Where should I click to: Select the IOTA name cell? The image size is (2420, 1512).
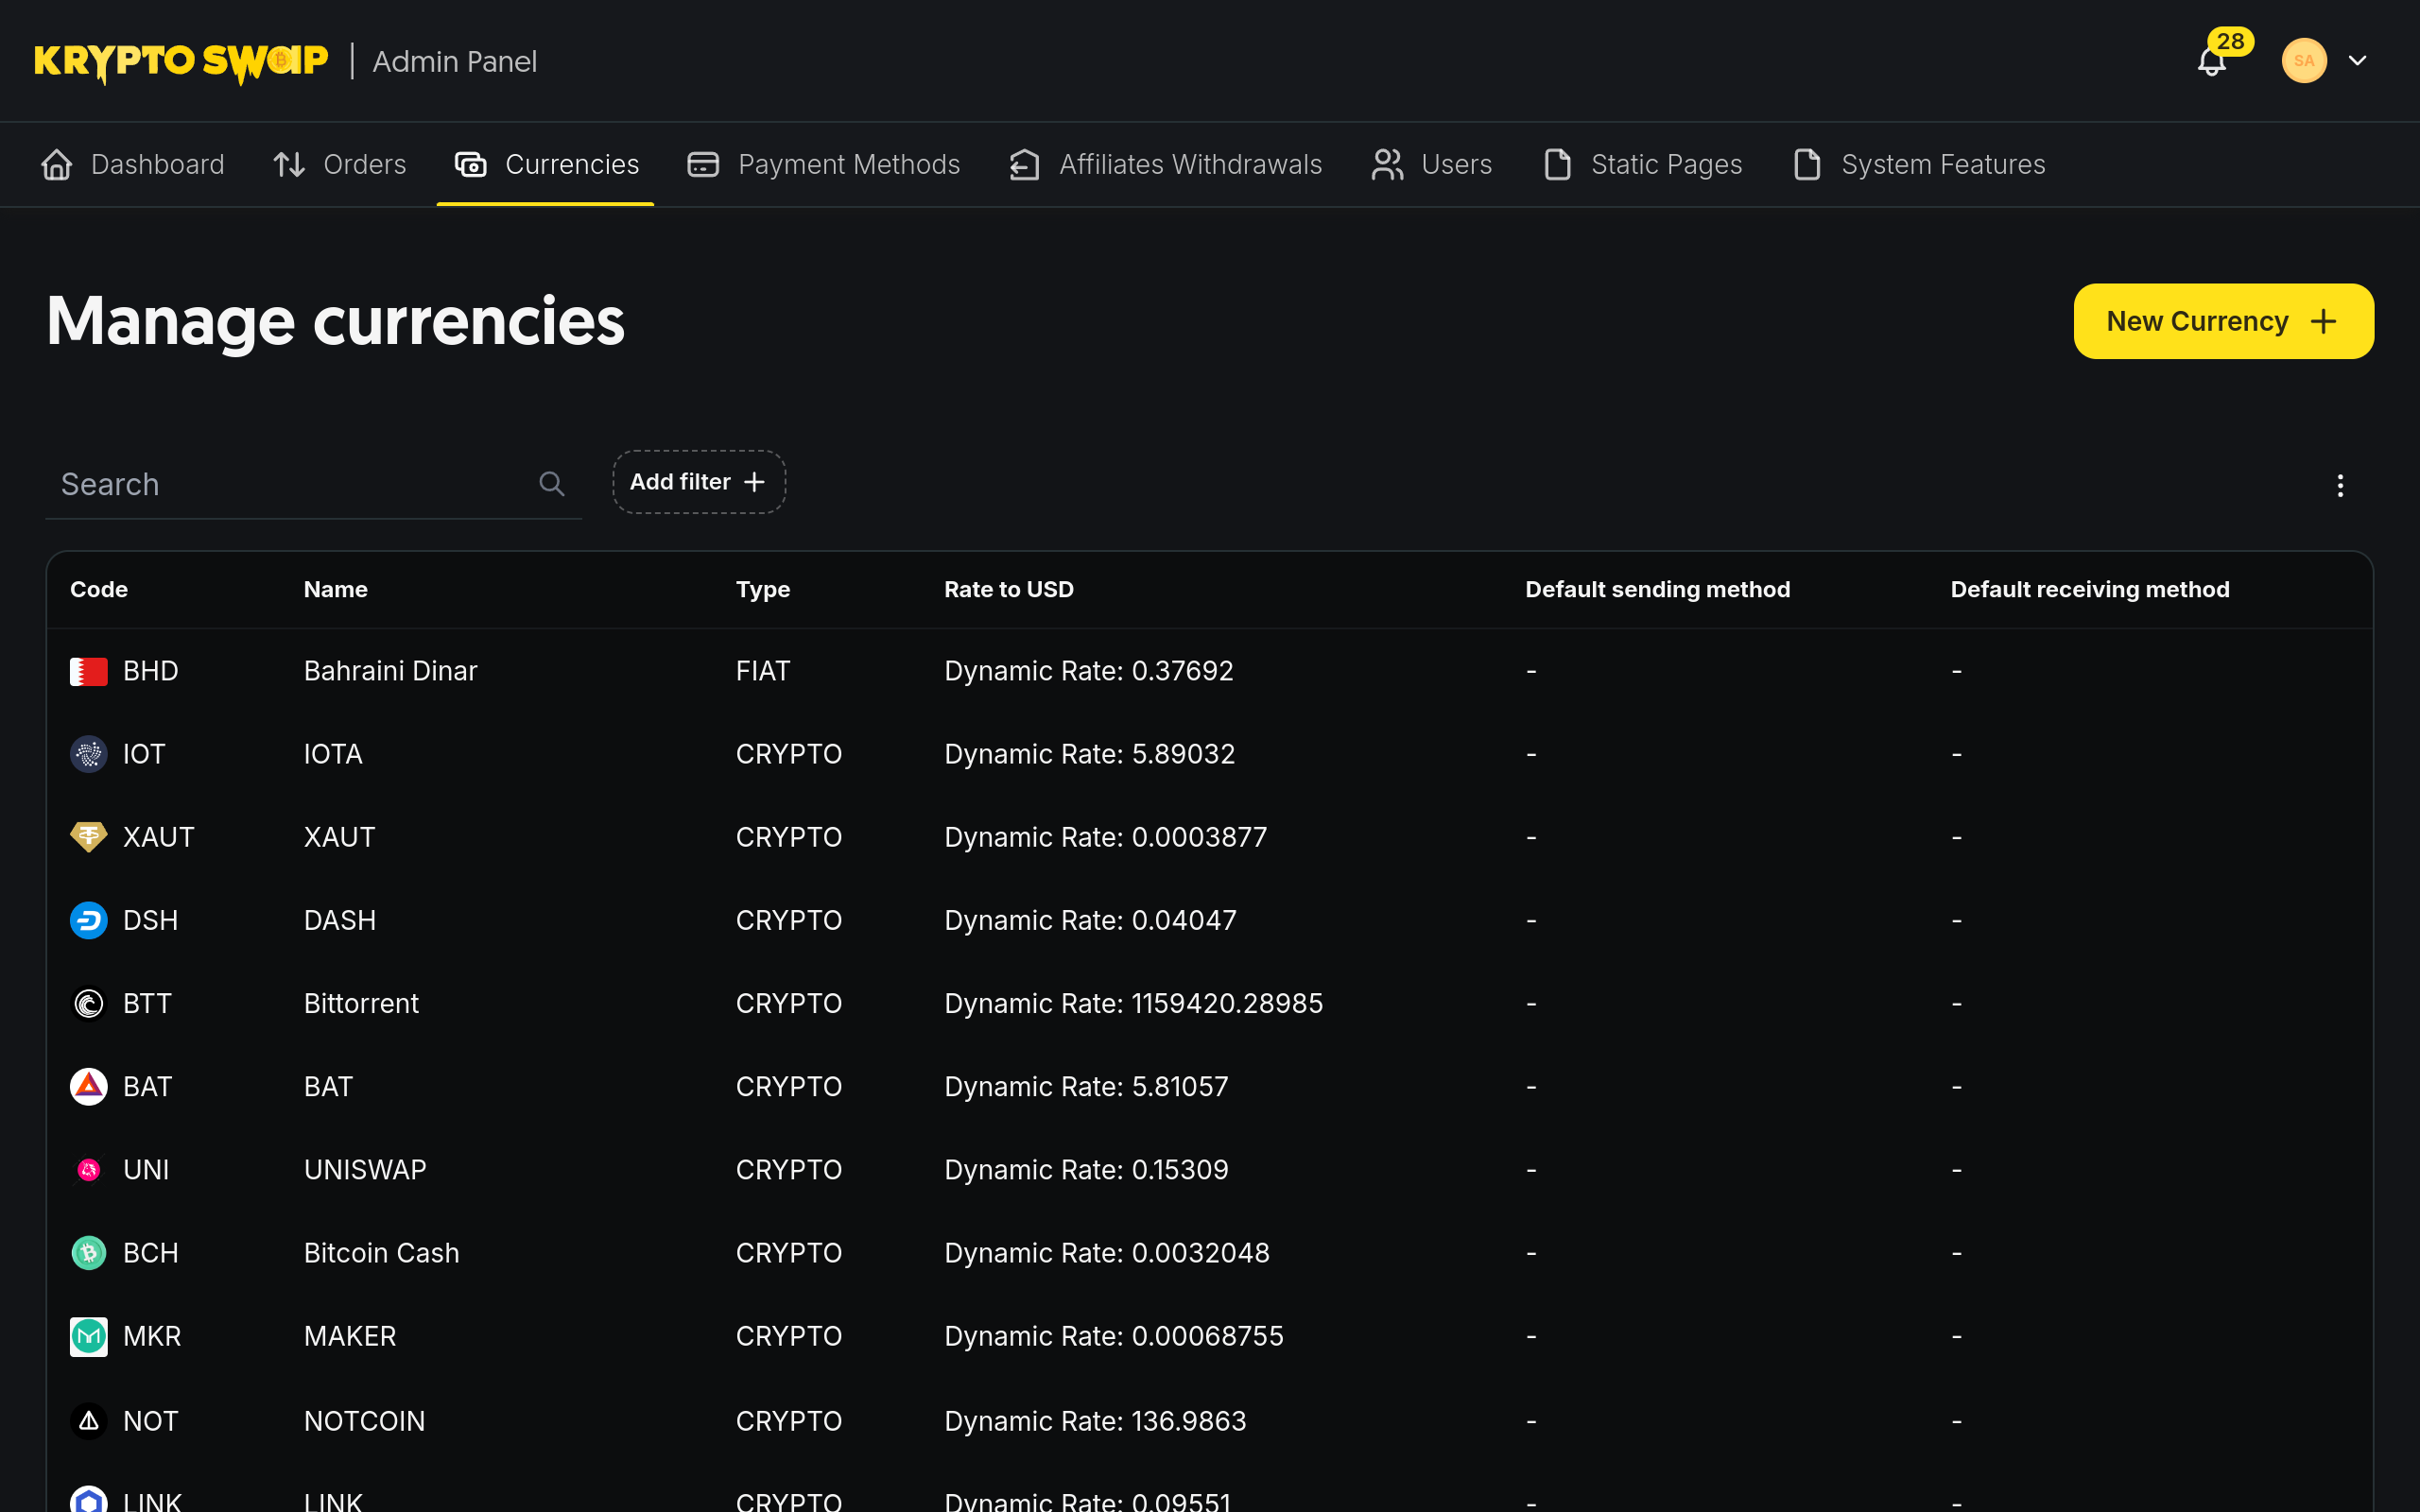[x=333, y=754]
